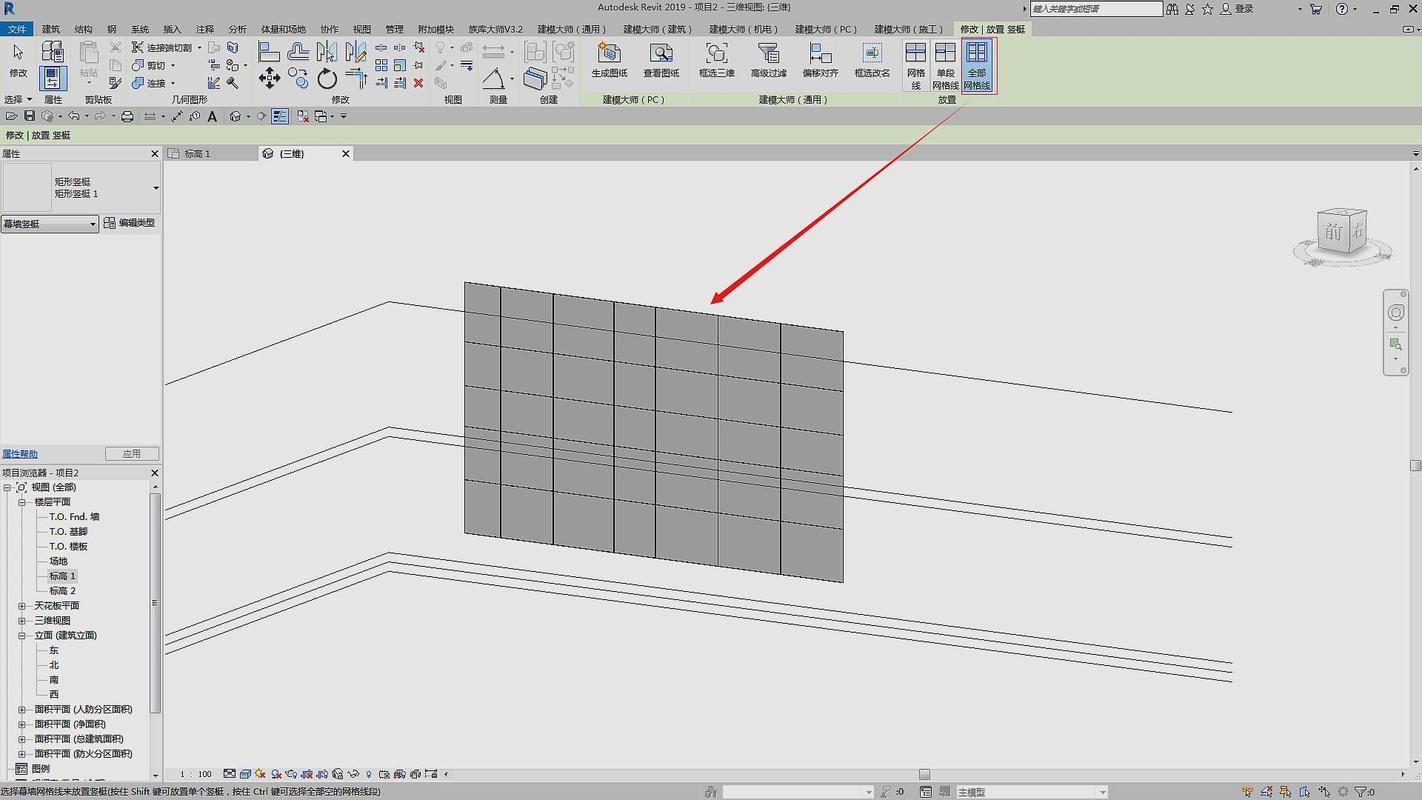Open 标高 2 floor plan in browser
Viewport: 1422px width, 800px height.
coord(62,591)
